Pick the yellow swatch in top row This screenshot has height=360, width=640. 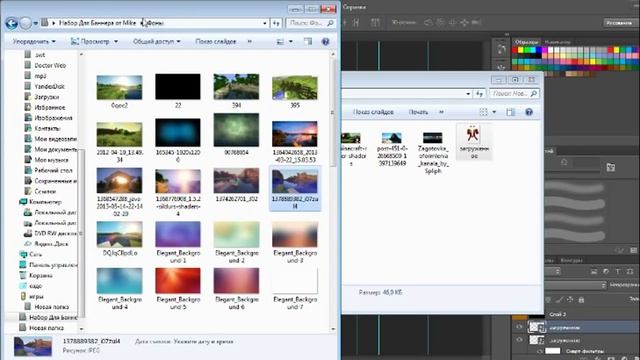click(521, 50)
